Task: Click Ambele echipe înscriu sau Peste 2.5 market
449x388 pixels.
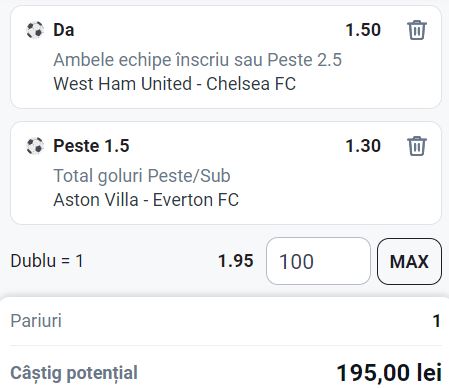Action: (x=198, y=60)
